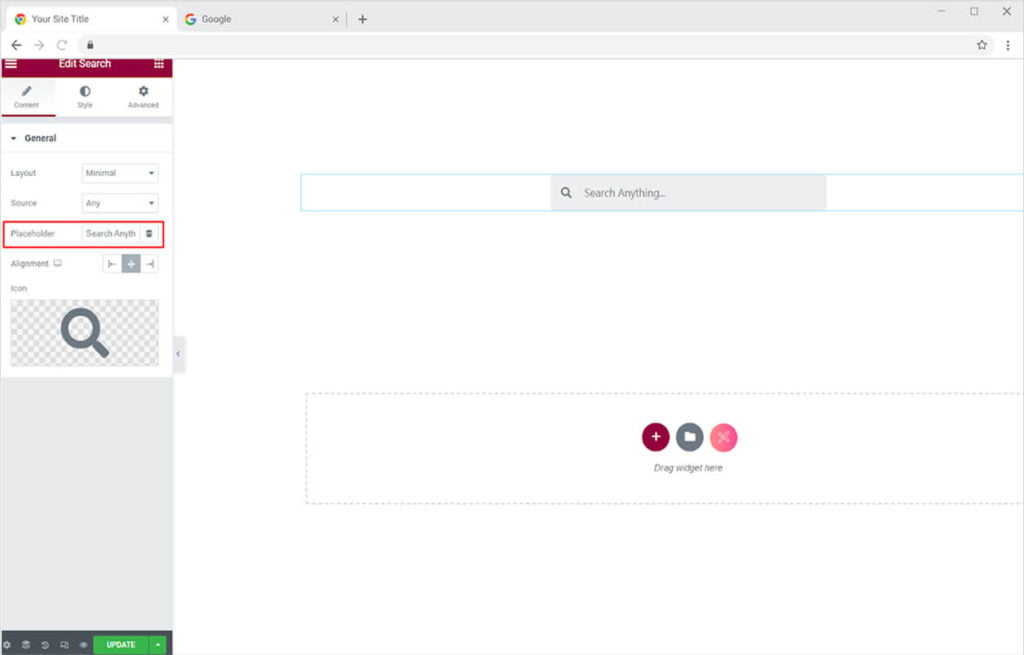Image resolution: width=1024 pixels, height=655 pixels.
Task: Preview changes with the eye icon
Action: (x=83, y=645)
